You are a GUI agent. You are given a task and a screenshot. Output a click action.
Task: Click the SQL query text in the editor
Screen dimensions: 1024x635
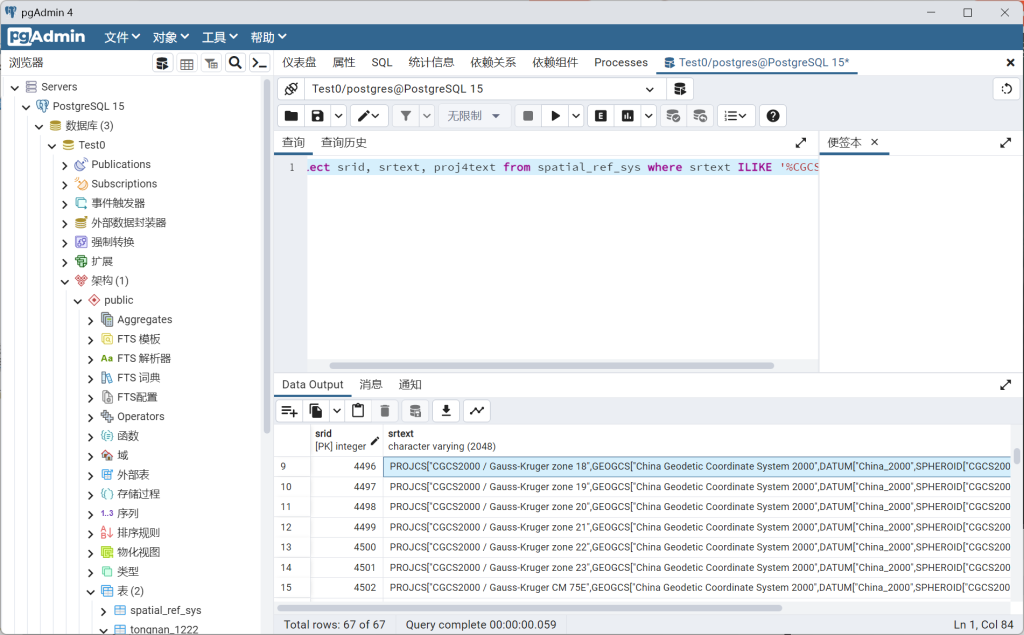pos(563,167)
